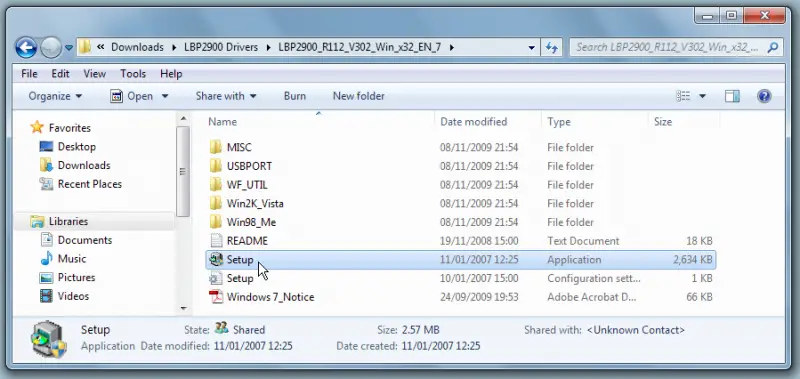Expand the address bar history dropdown
This screenshot has width=800, height=379.
pos(531,47)
